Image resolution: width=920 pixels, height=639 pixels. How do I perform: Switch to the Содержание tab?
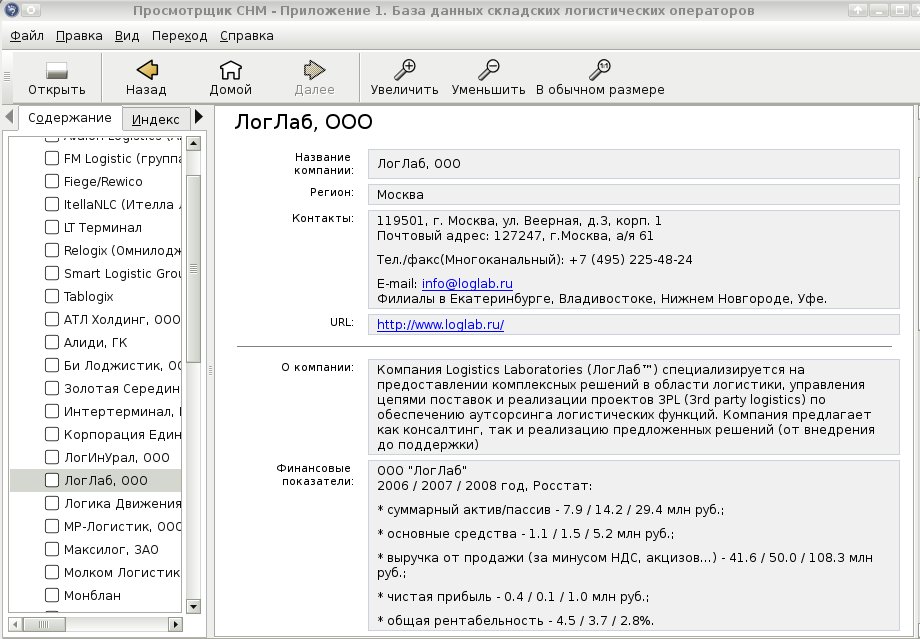point(70,118)
